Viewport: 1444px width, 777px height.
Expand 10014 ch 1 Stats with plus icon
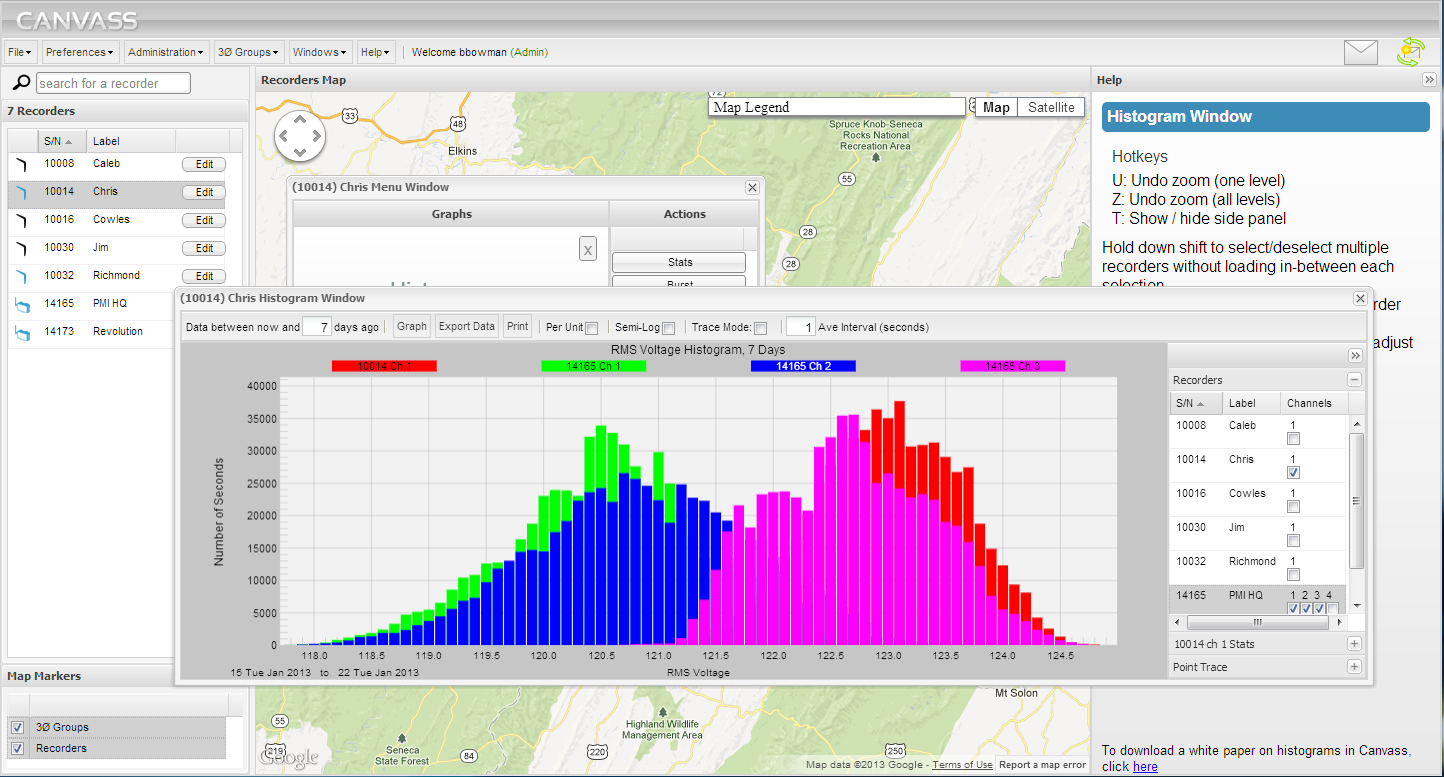click(1355, 643)
